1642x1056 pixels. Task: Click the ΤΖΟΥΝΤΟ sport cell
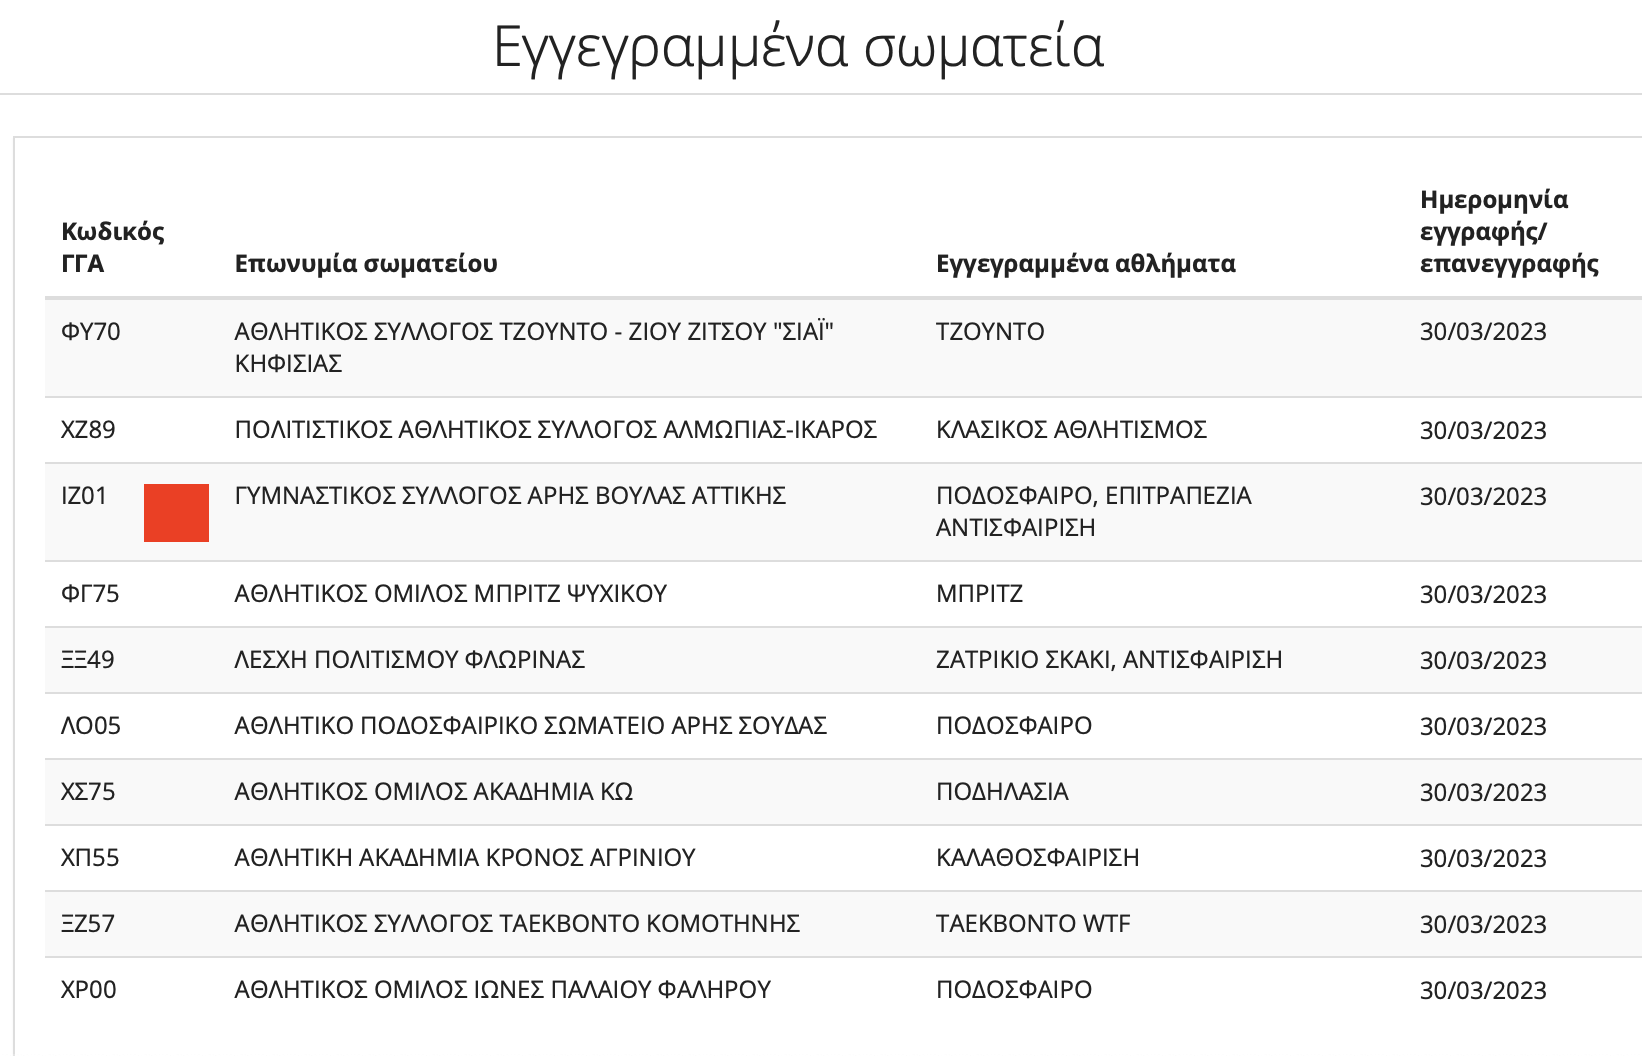(990, 331)
